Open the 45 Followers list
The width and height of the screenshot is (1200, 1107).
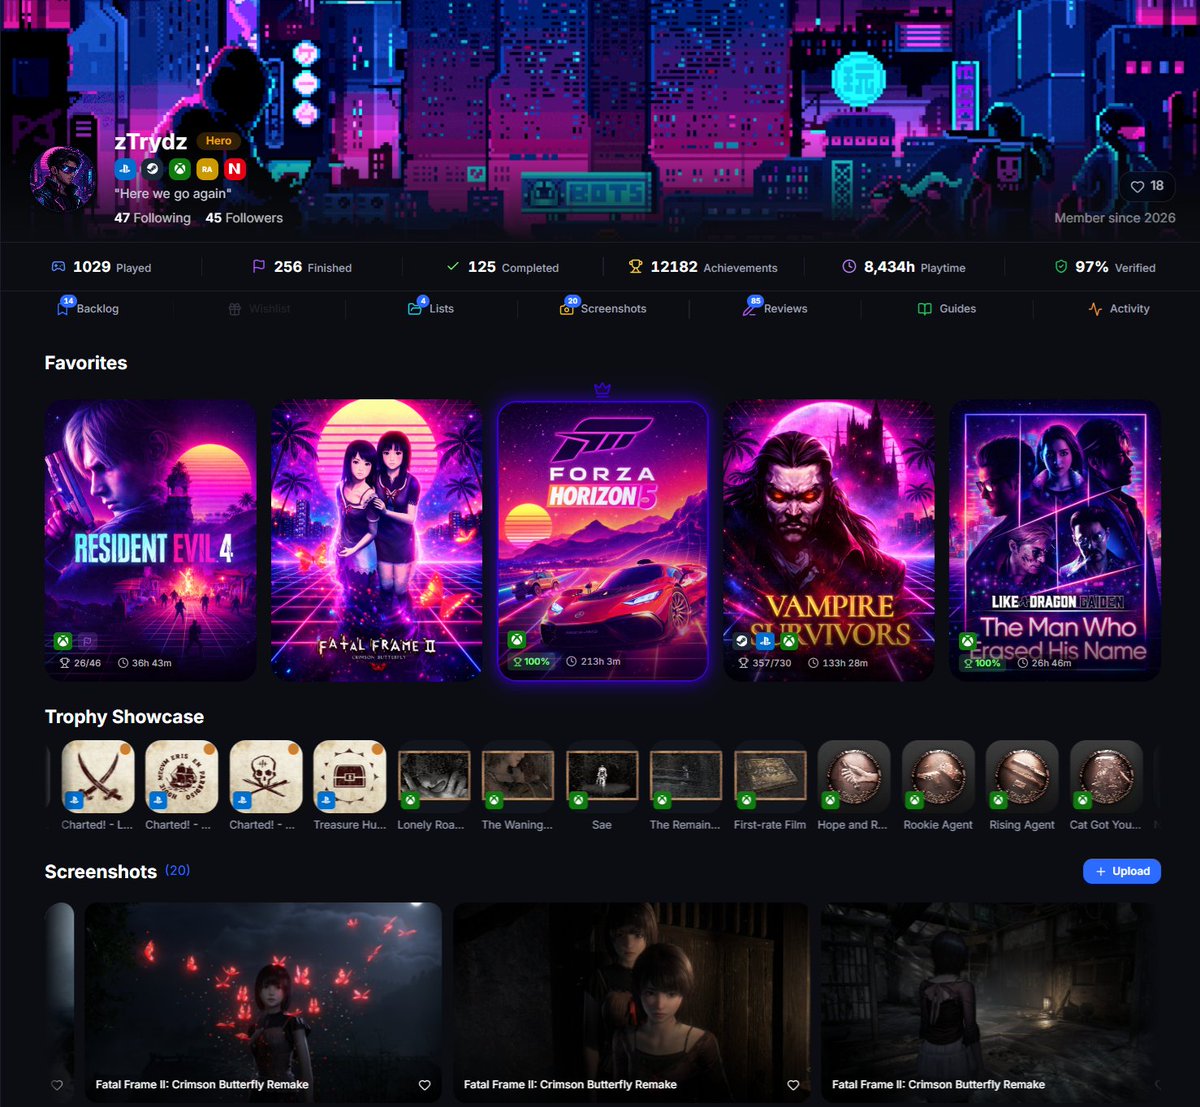[244, 218]
